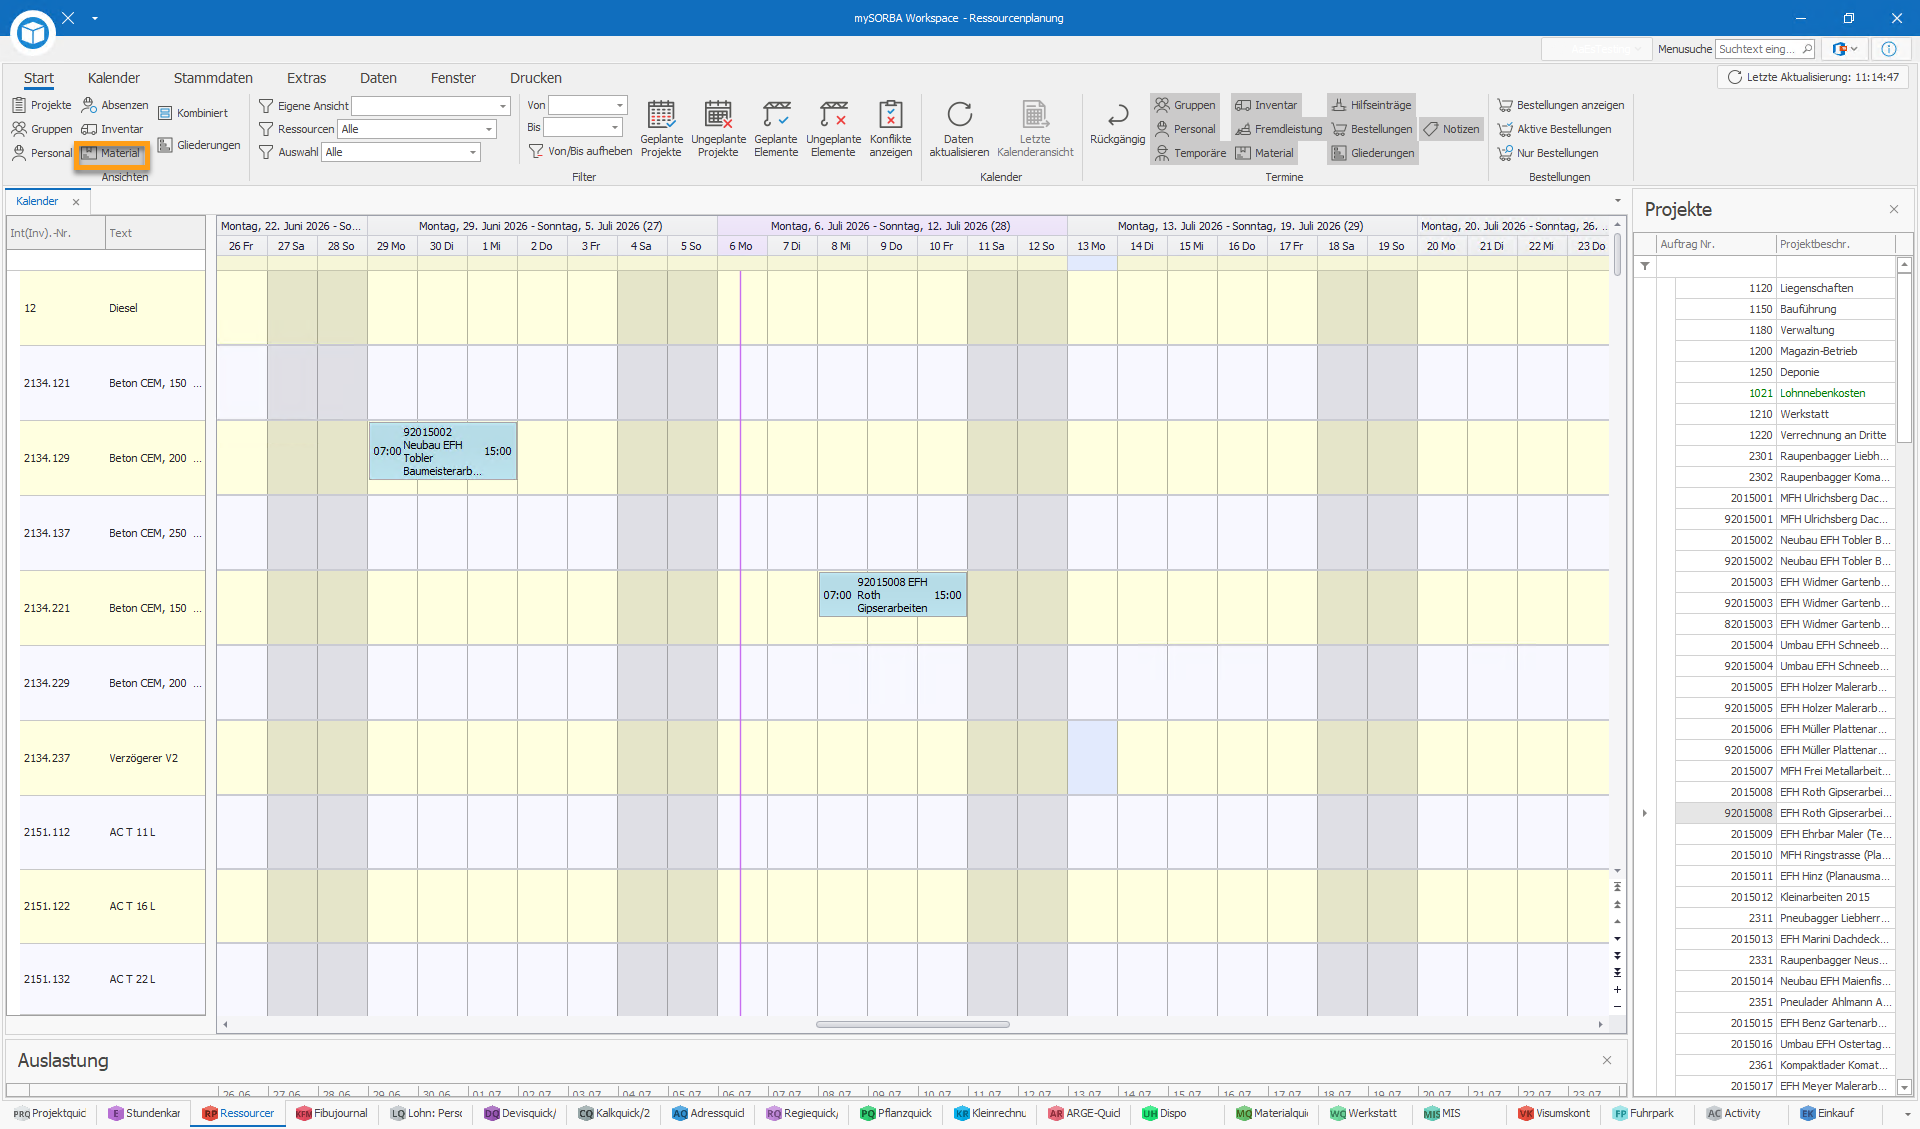Open the Drucken ribbon tab
Image resolution: width=1920 pixels, height=1129 pixels.
[x=536, y=78]
